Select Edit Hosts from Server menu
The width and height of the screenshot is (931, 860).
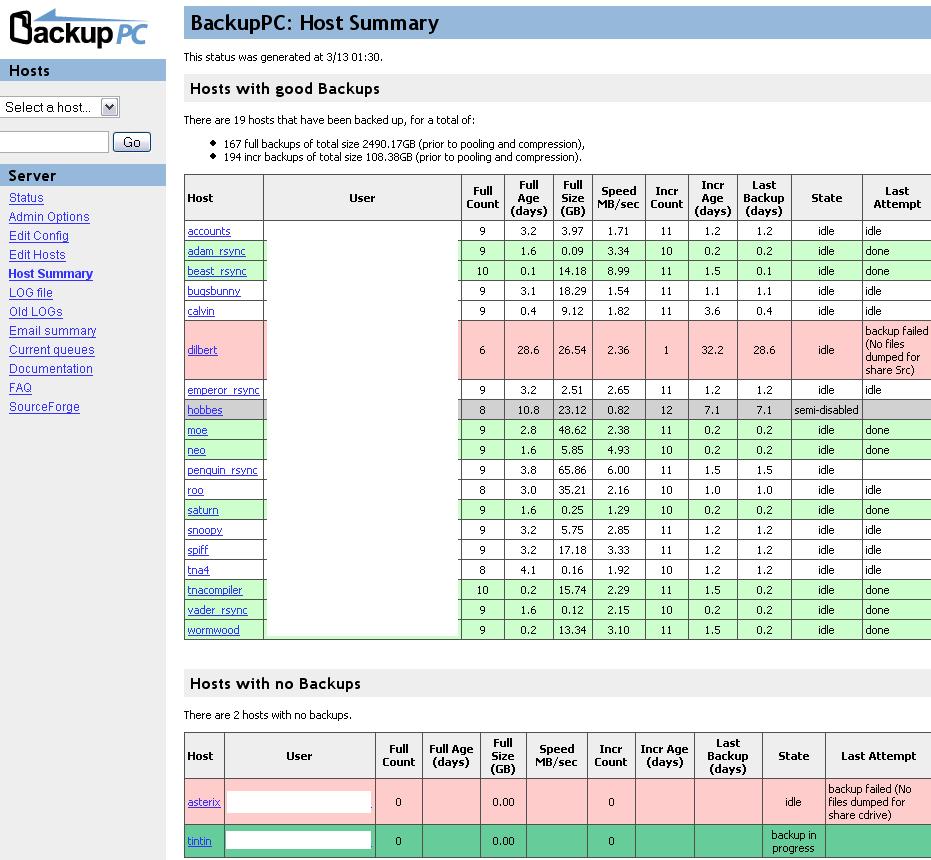coord(37,255)
